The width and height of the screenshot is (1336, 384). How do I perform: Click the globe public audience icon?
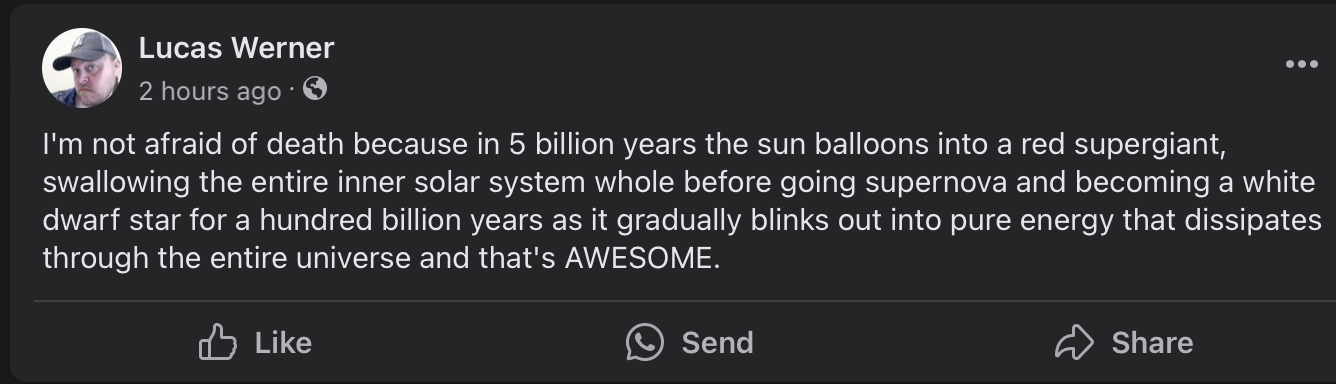pos(314,90)
